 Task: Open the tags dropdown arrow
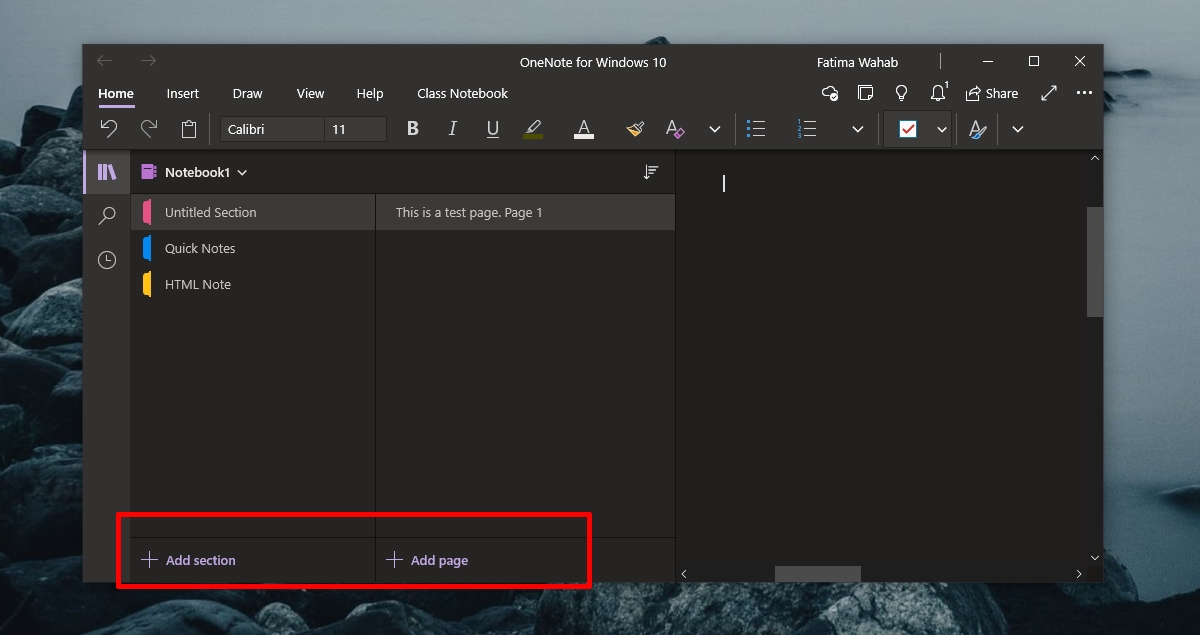941,129
